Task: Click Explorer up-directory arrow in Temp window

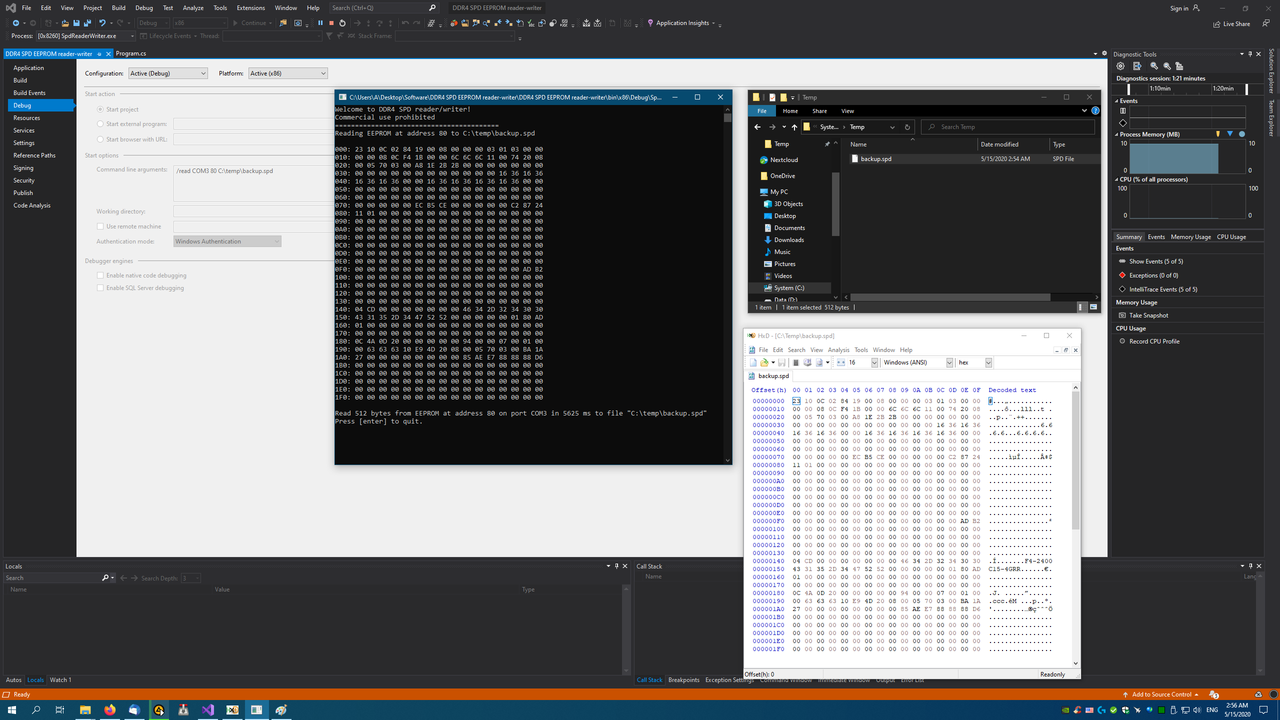Action: pos(794,127)
